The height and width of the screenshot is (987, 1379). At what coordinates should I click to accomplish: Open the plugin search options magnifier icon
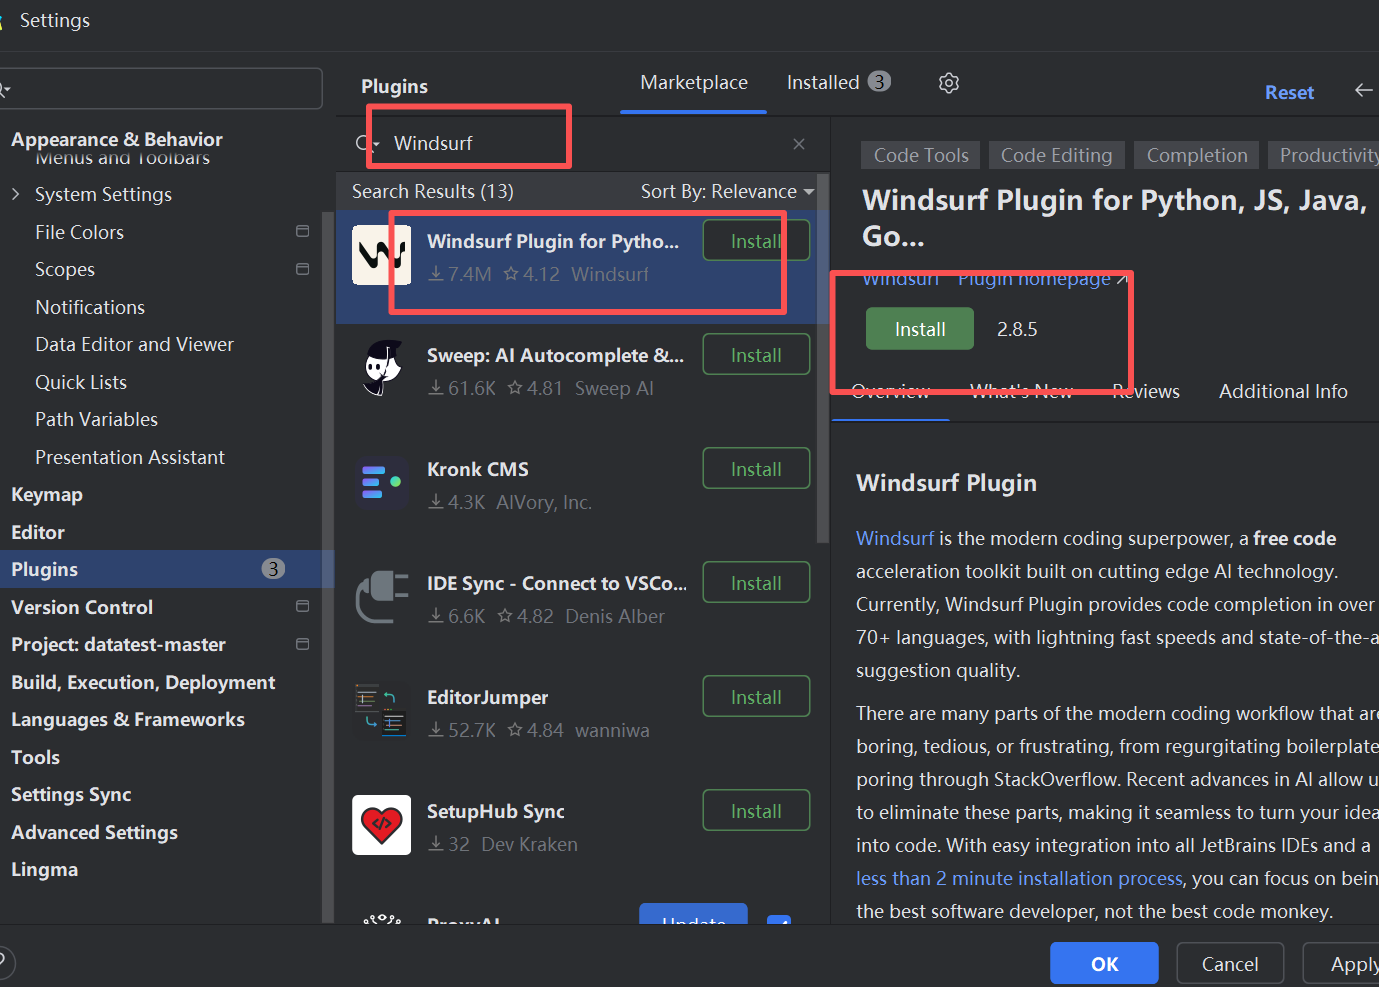(366, 144)
